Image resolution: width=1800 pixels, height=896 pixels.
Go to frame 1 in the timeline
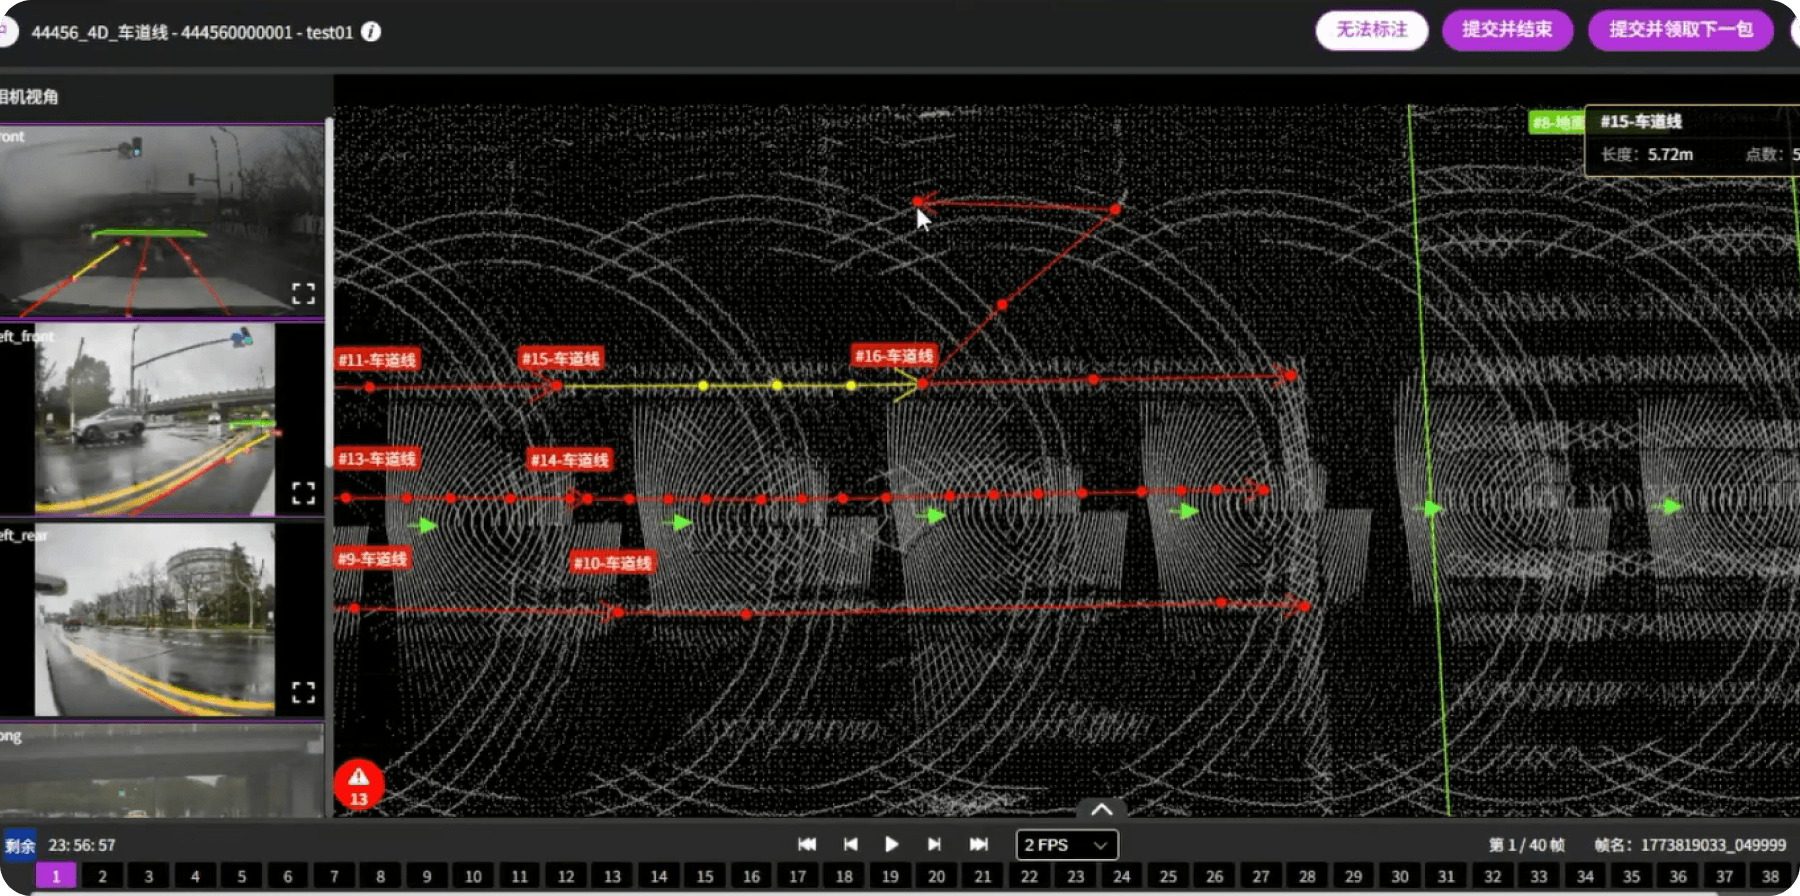pos(56,876)
